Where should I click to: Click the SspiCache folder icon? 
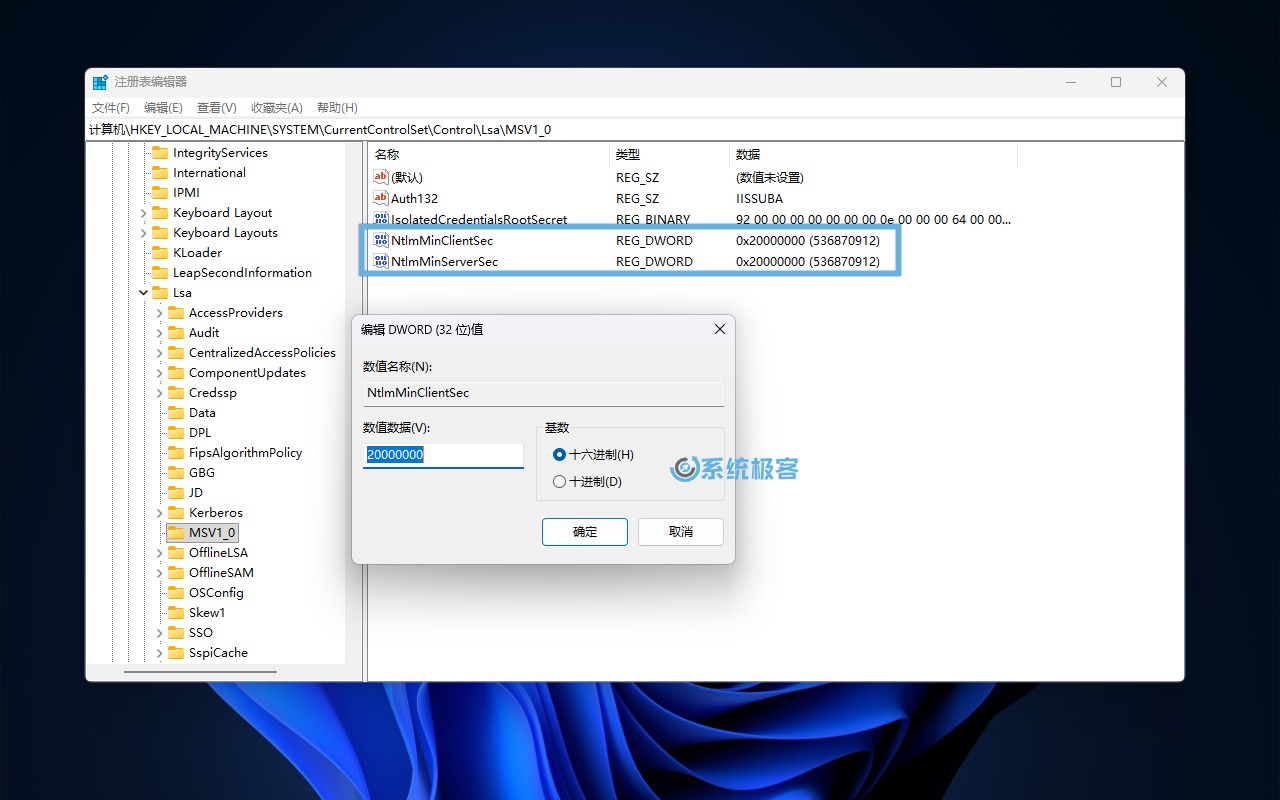[x=175, y=653]
